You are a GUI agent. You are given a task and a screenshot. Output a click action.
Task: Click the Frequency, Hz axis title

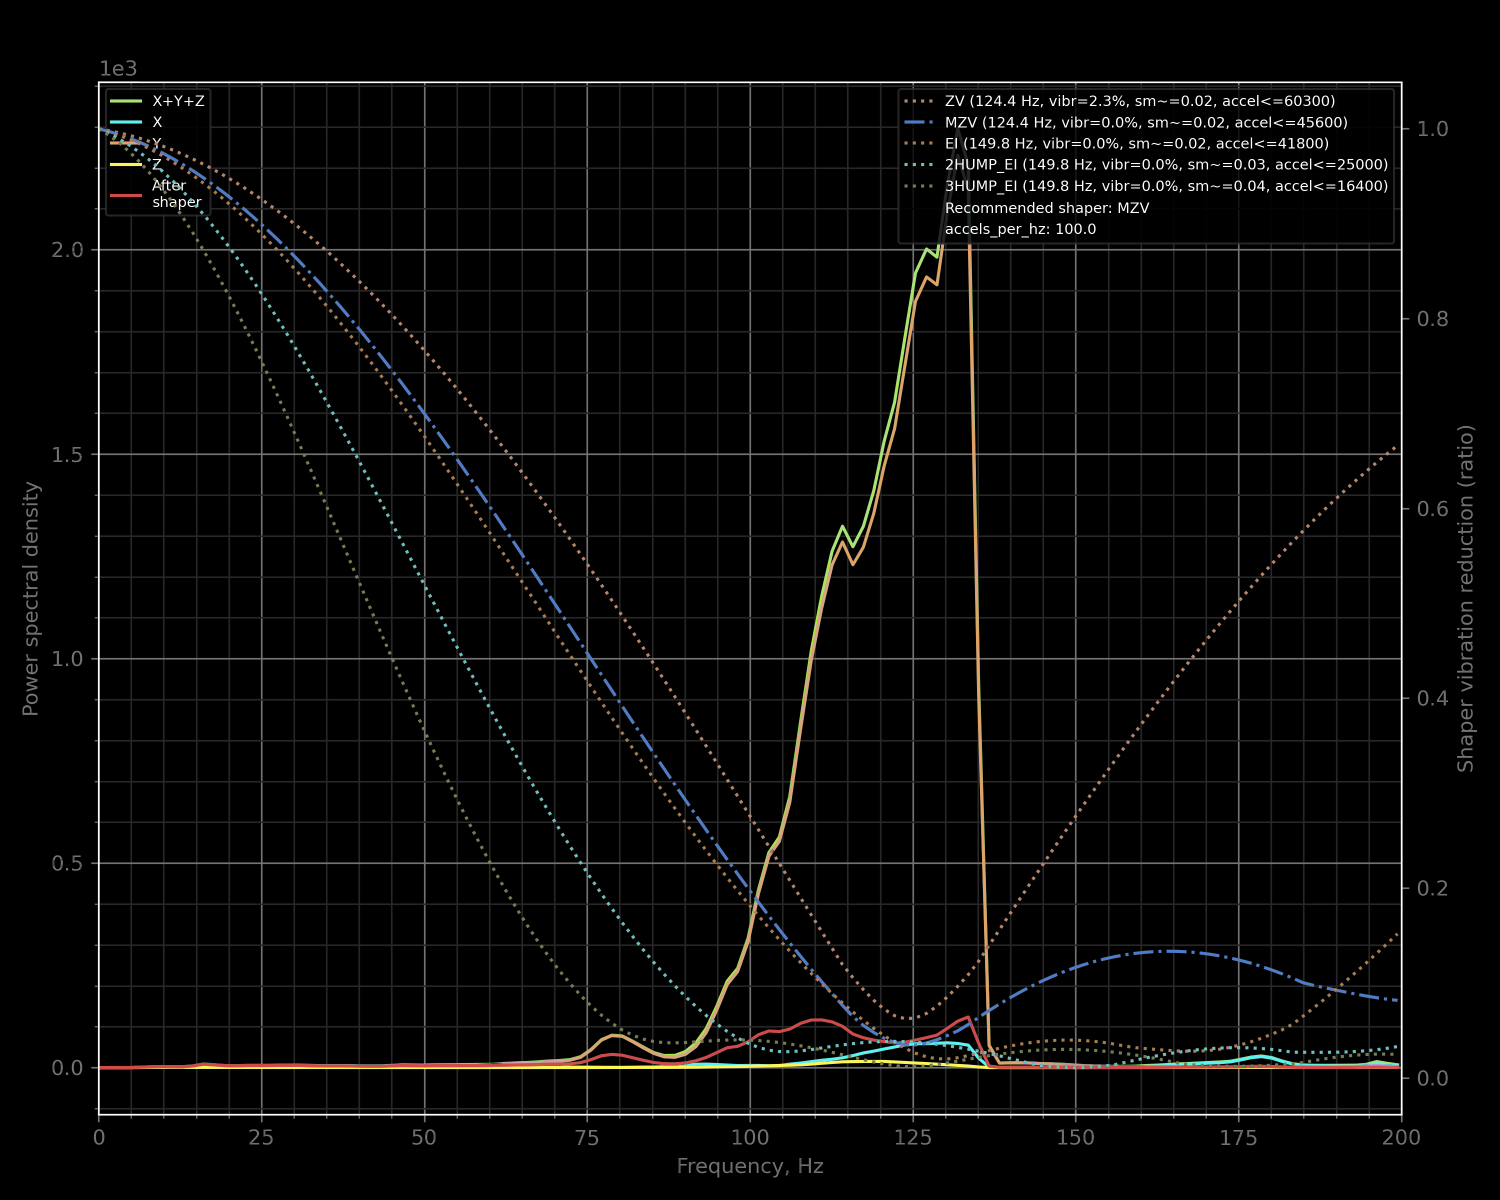click(x=749, y=1166)
